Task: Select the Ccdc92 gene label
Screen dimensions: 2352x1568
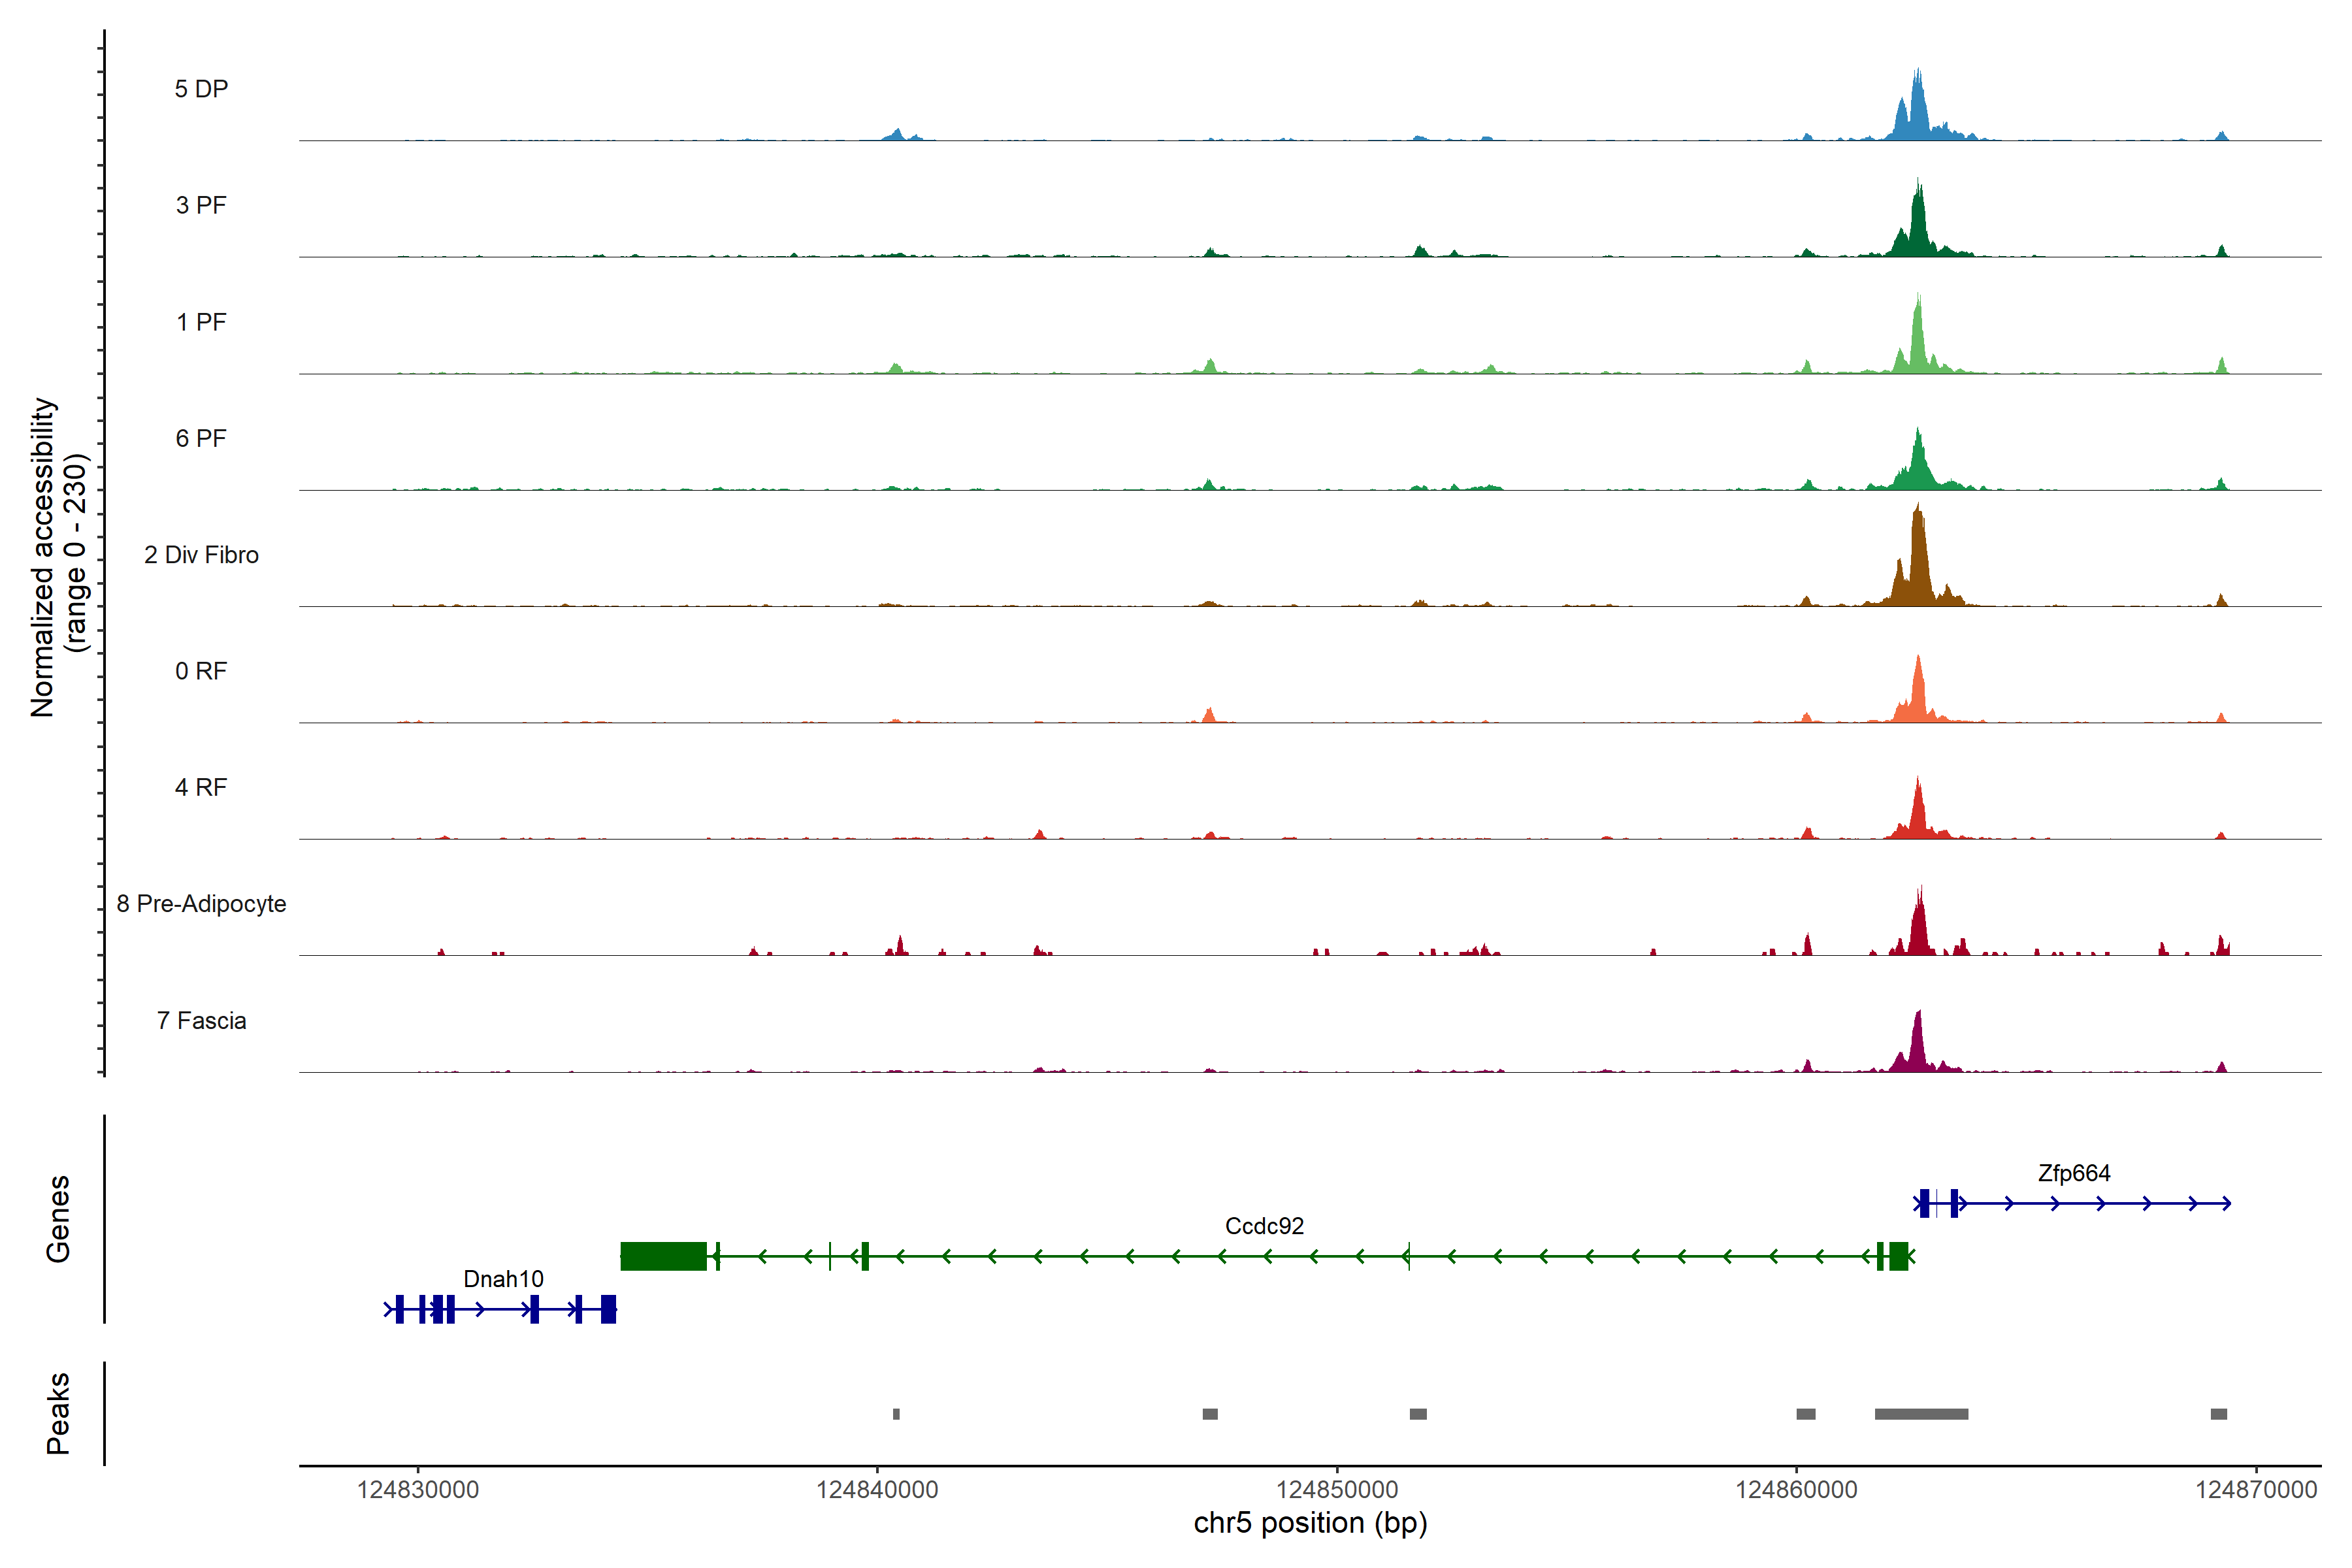Action: point(1264,1226)
